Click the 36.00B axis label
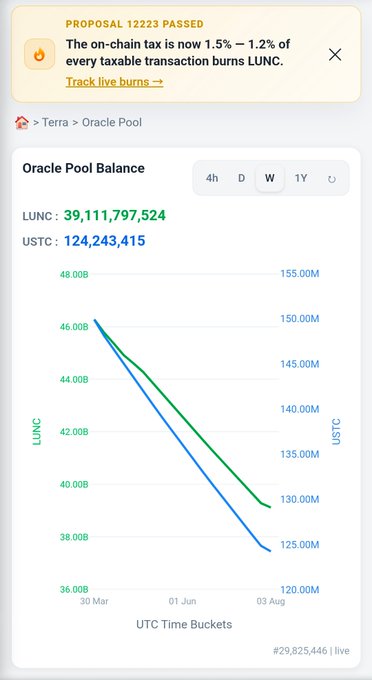The image size is (372, 680). tap(74, 589)
